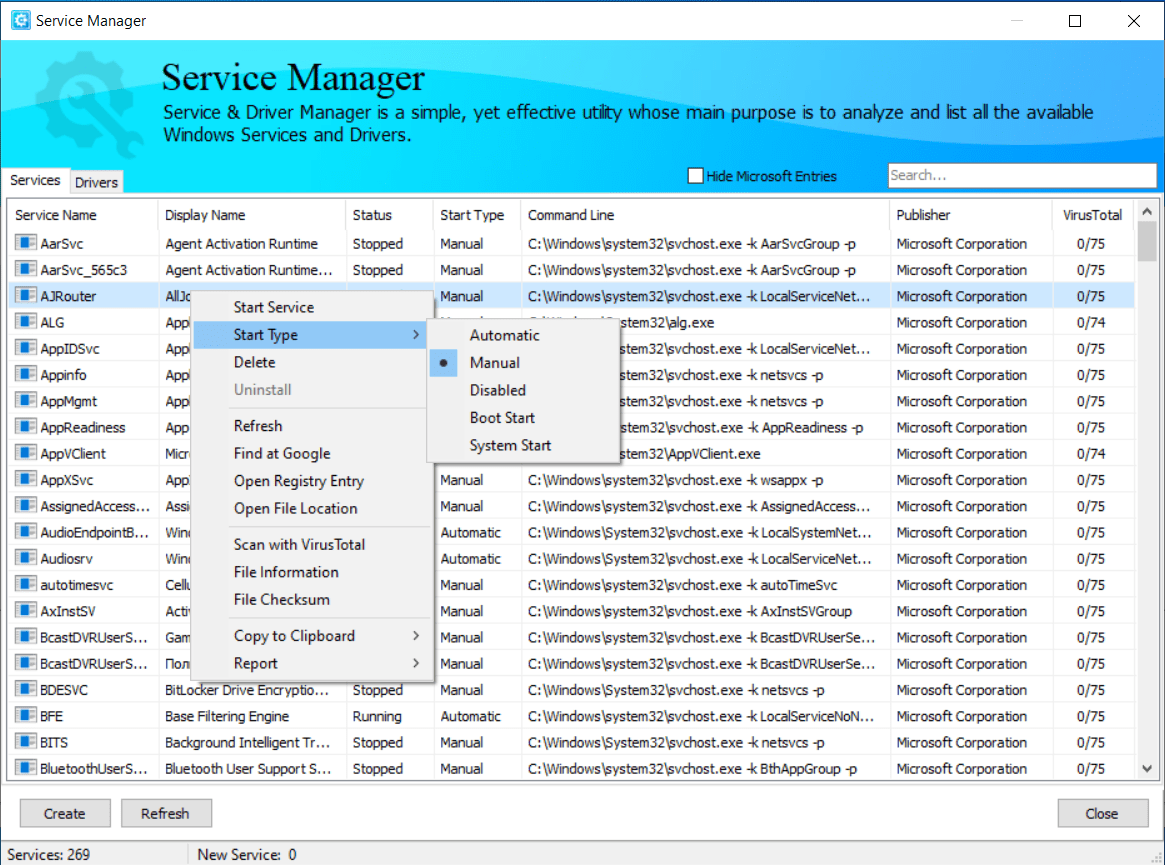Click the BFE service icon
Screen dimensions: 1165x865
(26, 716)
